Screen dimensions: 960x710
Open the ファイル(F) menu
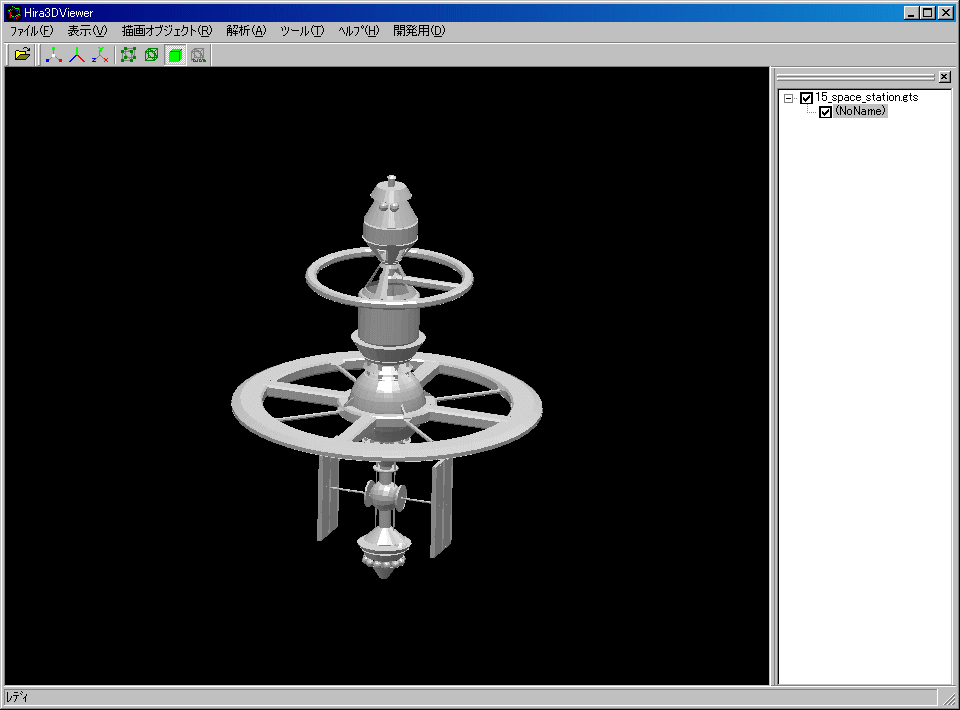31,31
